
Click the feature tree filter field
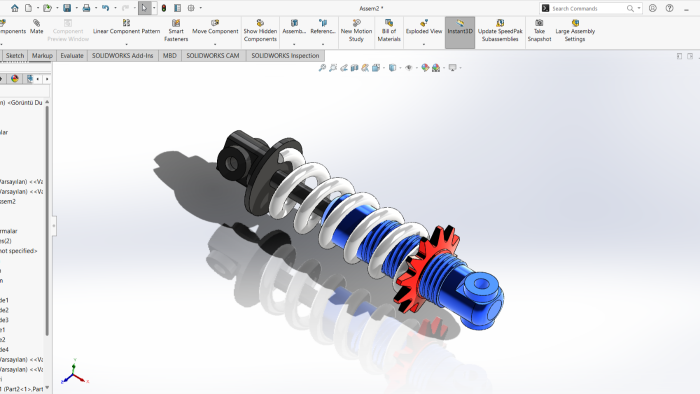click(25, 91)
